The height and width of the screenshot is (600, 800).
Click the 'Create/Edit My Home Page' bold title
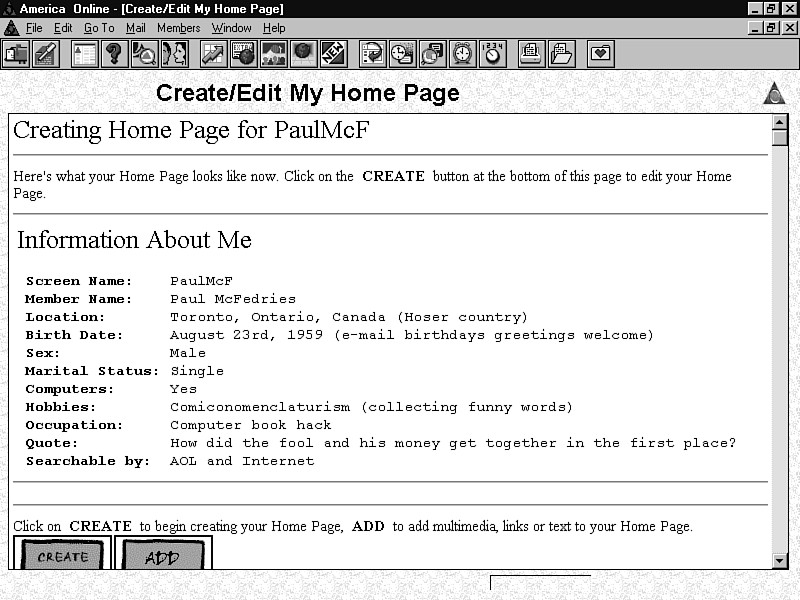[x=308, y=93]
